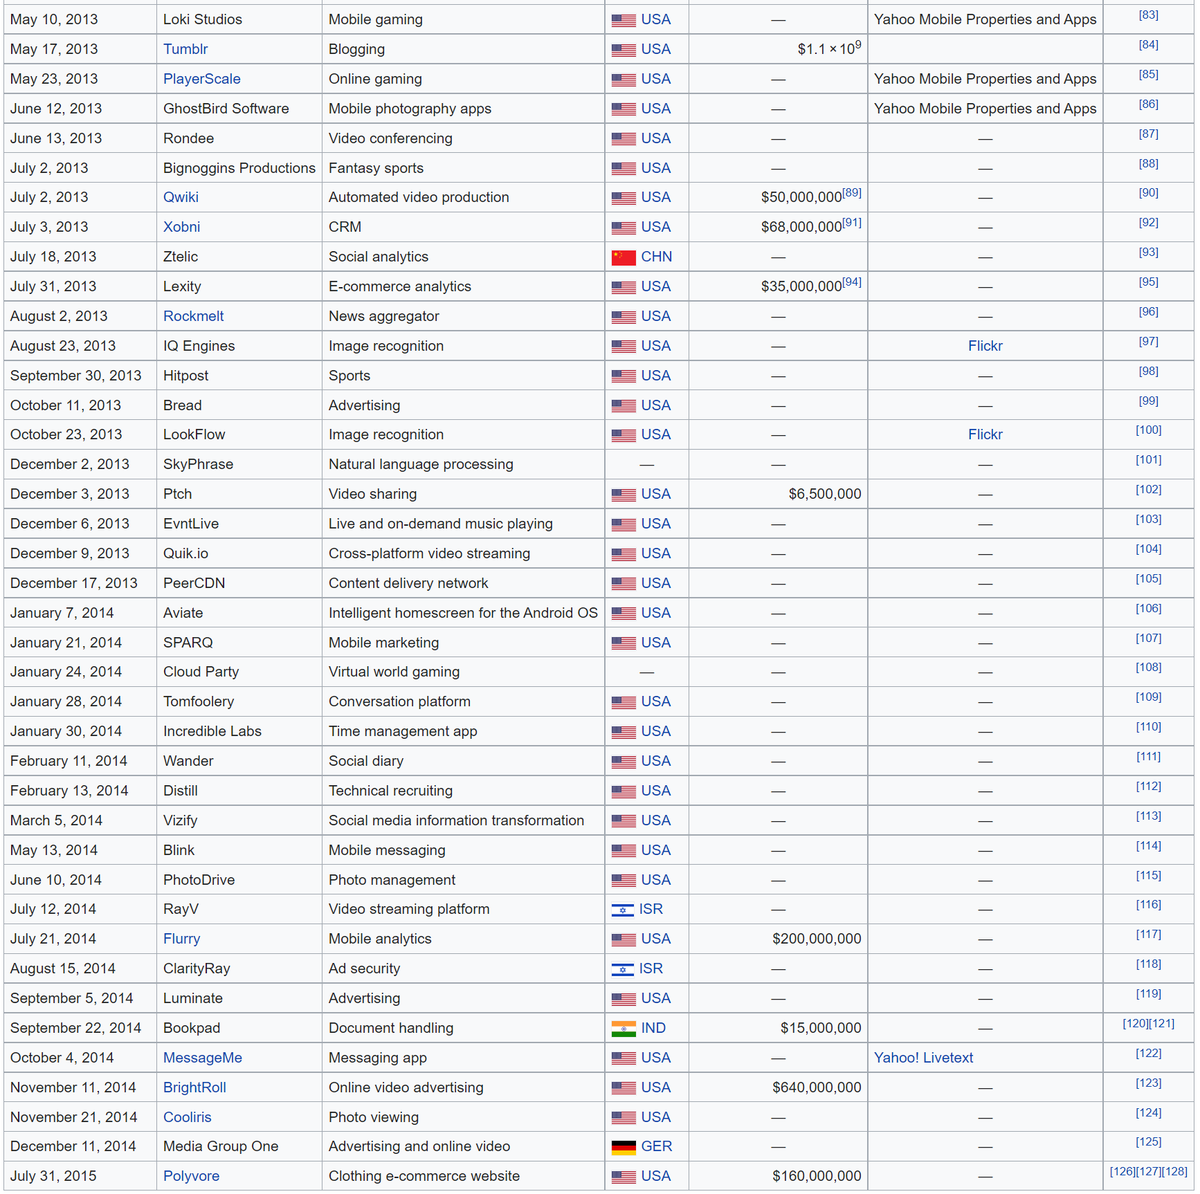
Task: Click the US flag in Aviate row
Action: (x=623, y=614)
